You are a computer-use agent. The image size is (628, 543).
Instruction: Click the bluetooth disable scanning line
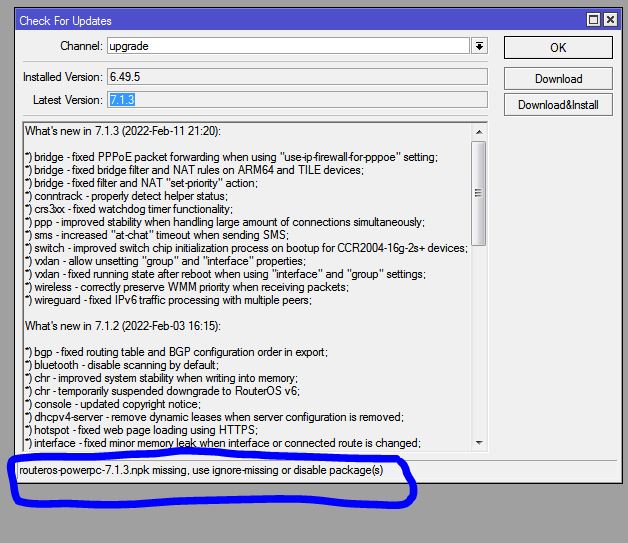(122, 365)
